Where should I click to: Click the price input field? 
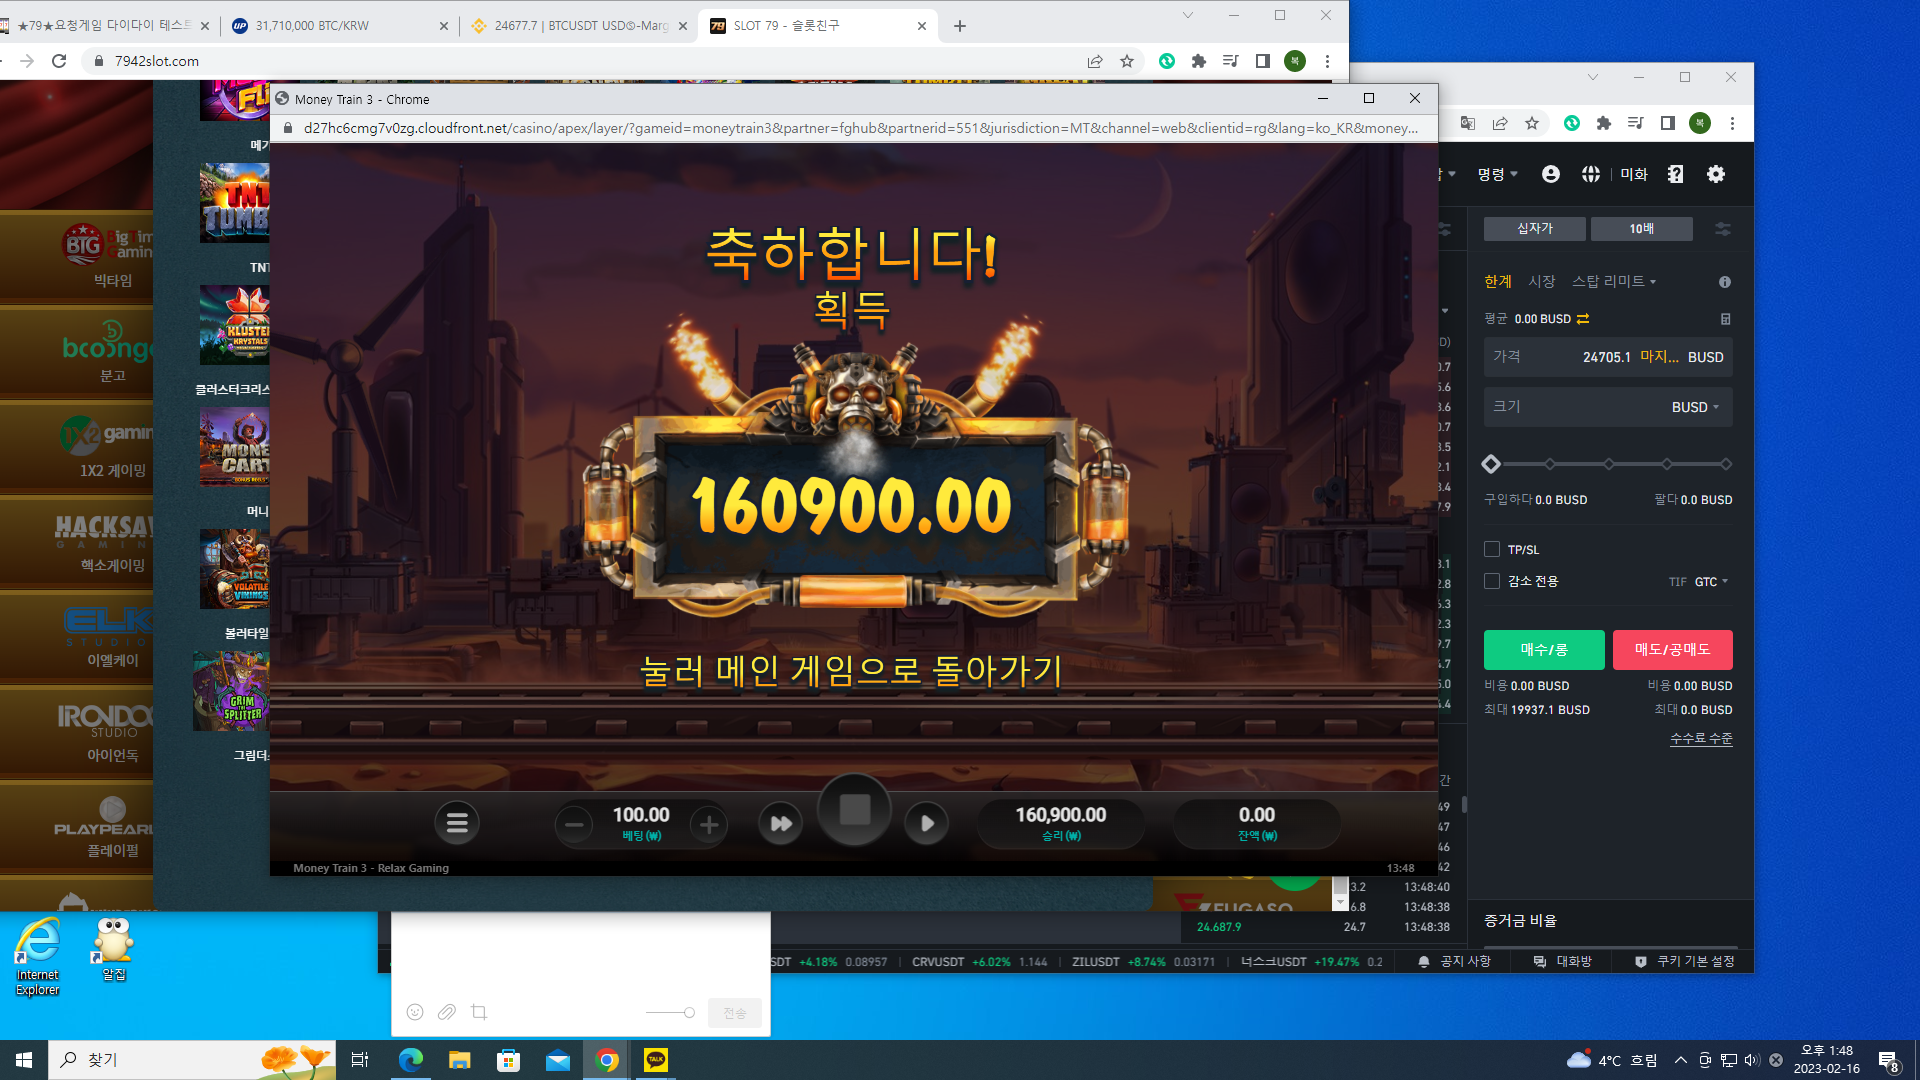point(1608,357)
